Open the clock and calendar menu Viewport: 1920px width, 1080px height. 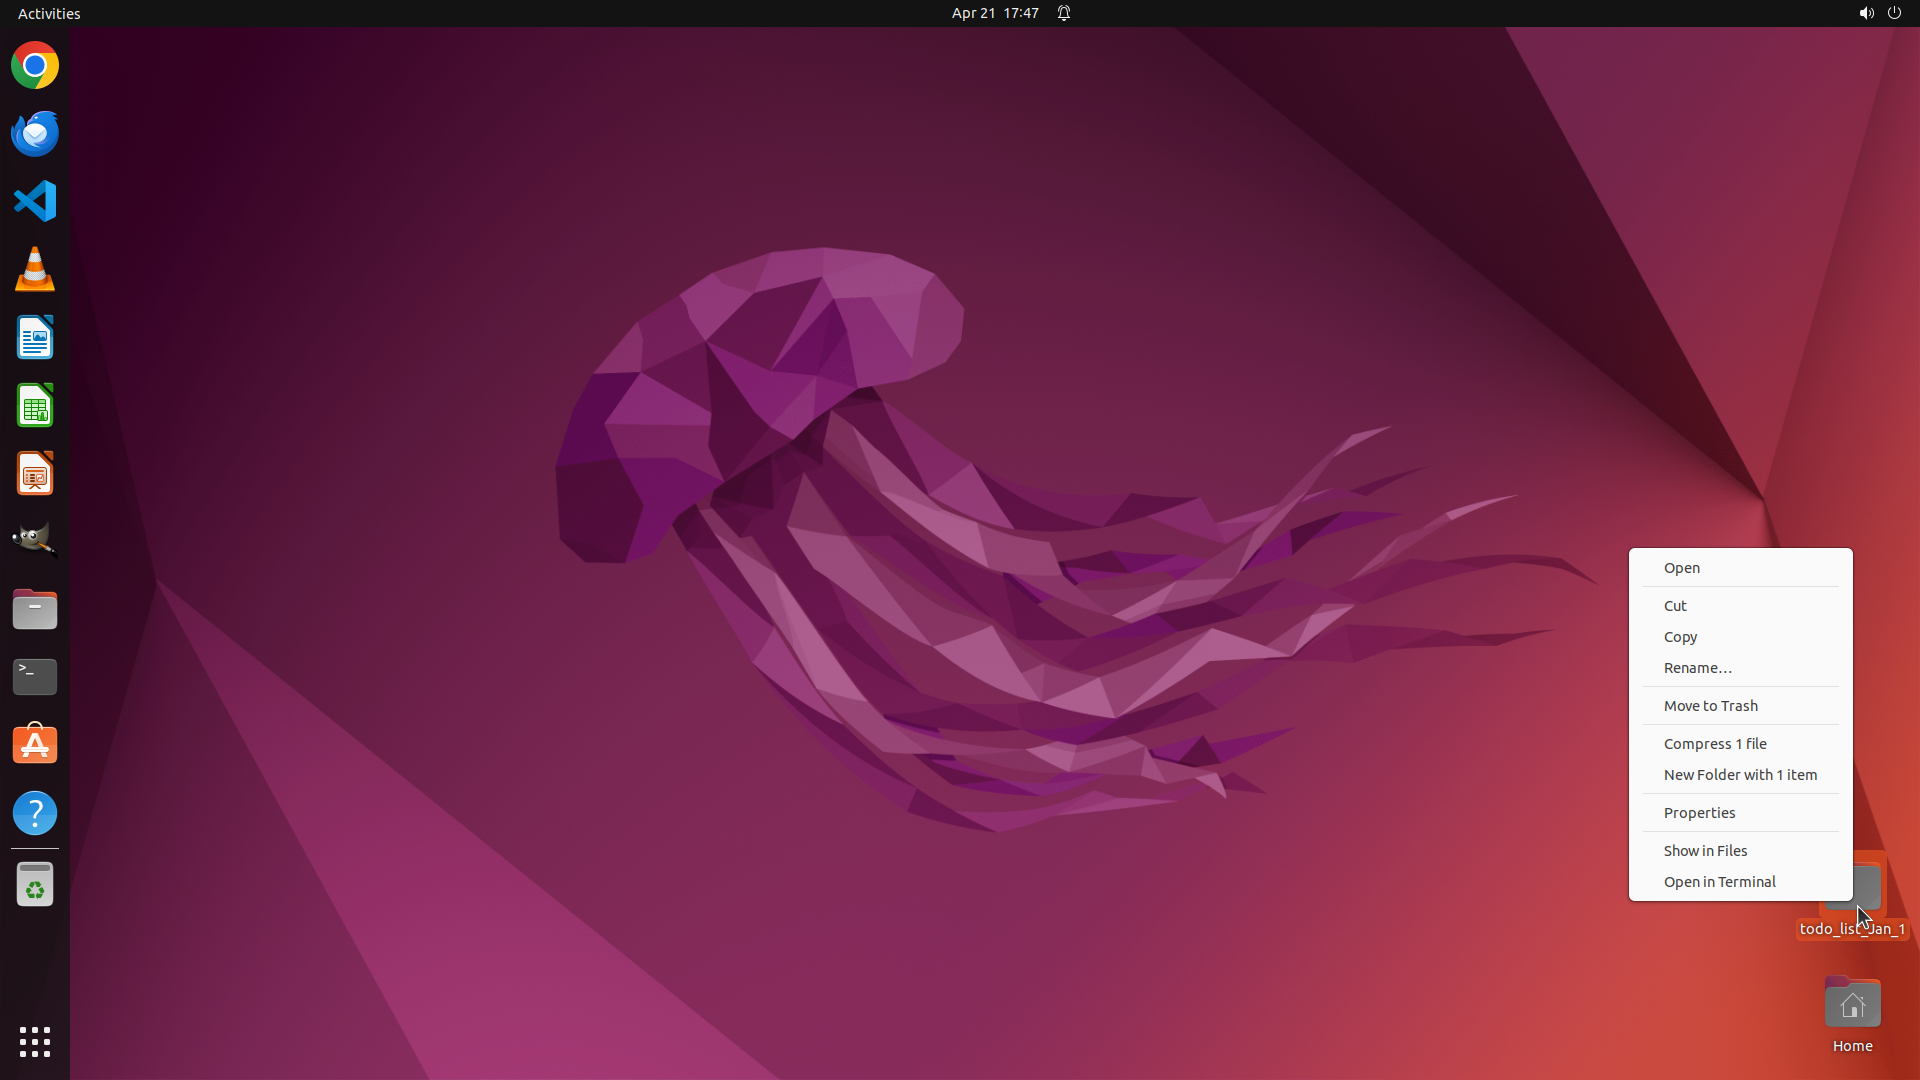tap(994, 13)
